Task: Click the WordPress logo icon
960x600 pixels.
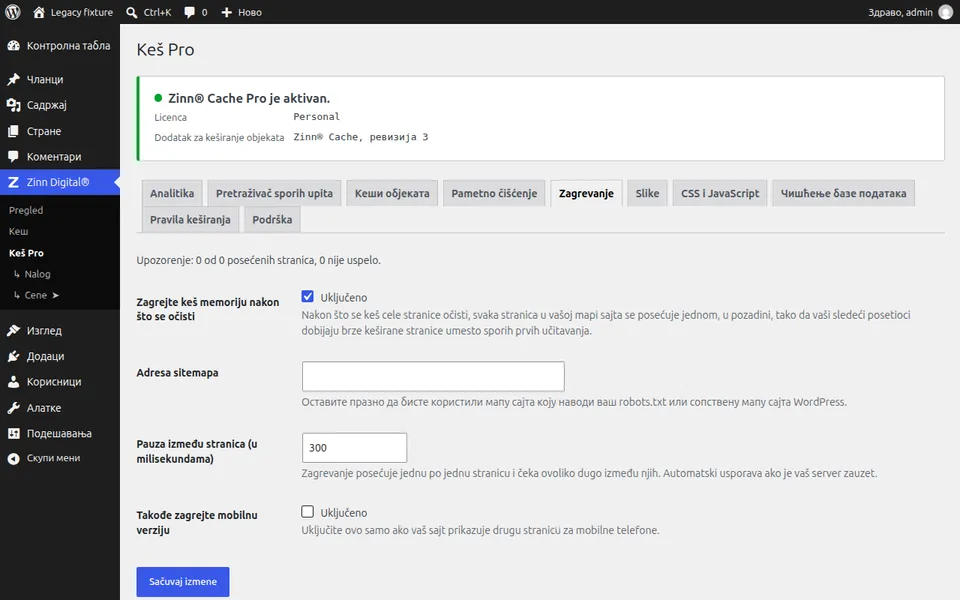Action: click(x=13, y=12)
